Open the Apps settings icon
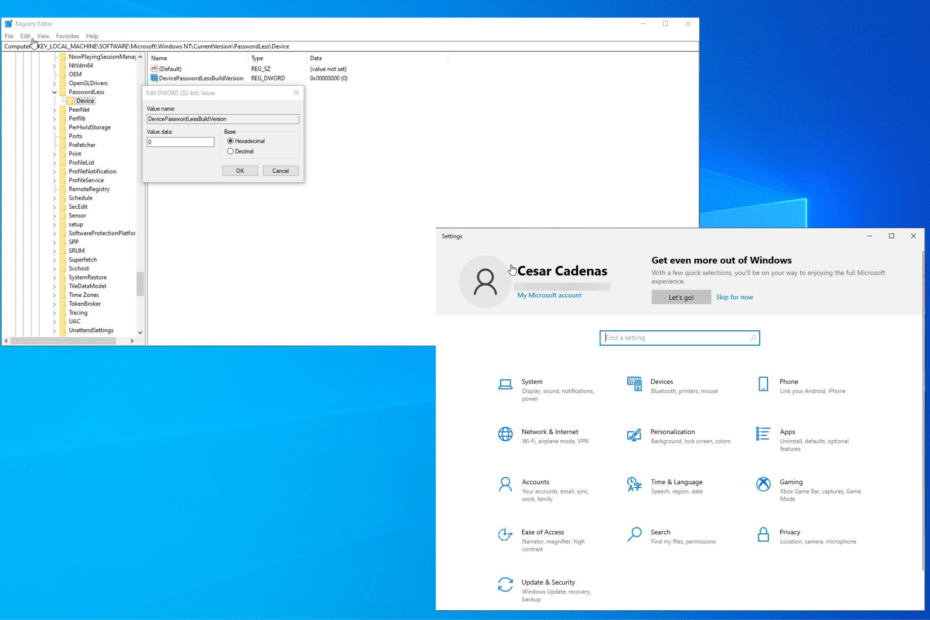Viewport: 930px width, 620px height. point(763,434)
